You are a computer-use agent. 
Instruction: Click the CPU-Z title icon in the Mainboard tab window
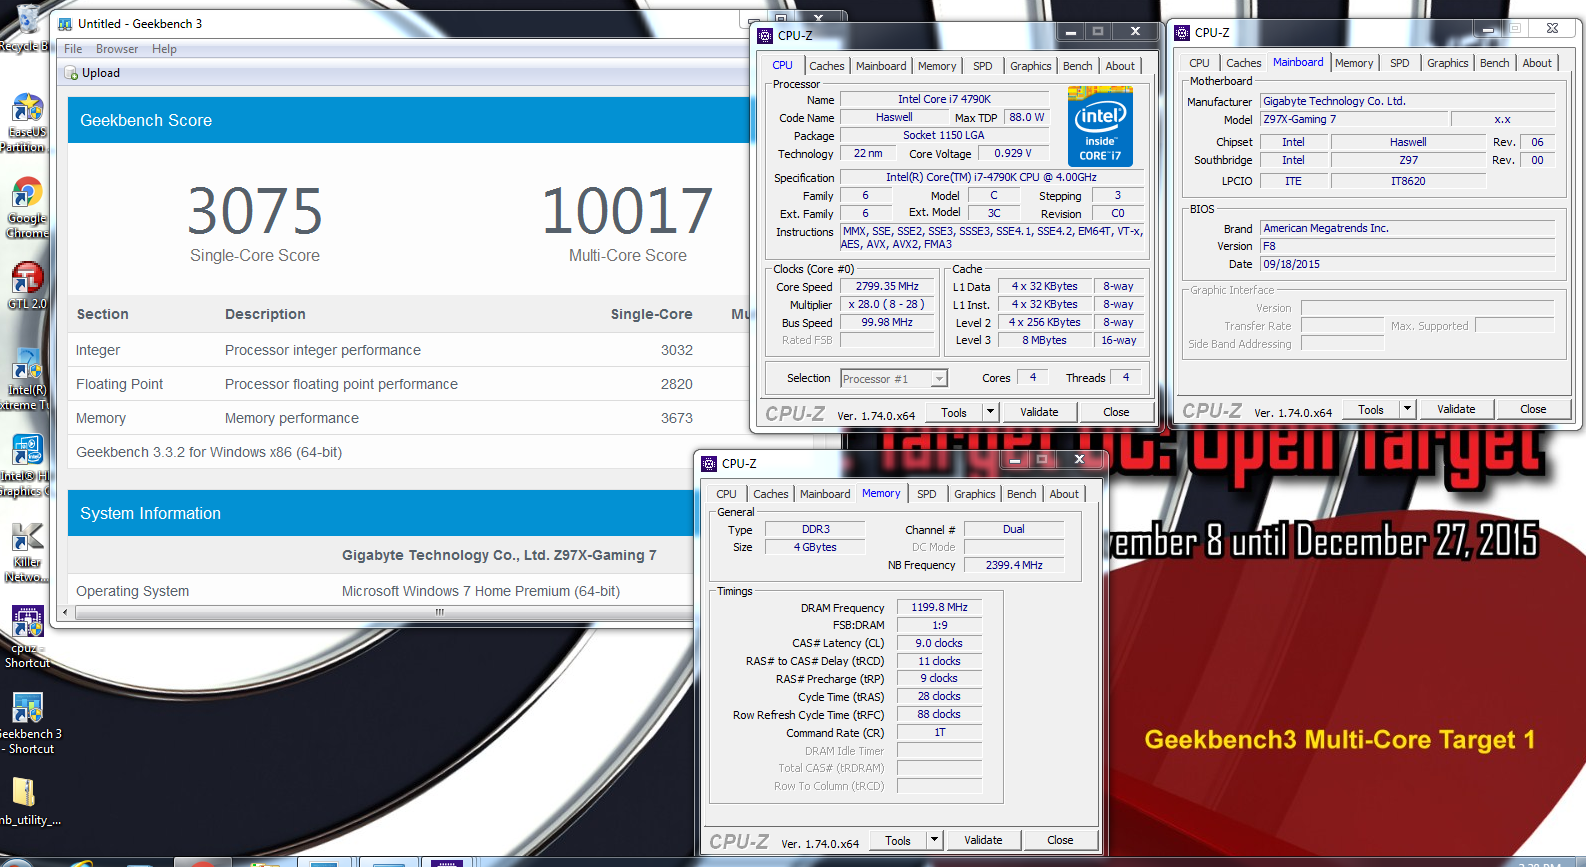point(1182,32)
